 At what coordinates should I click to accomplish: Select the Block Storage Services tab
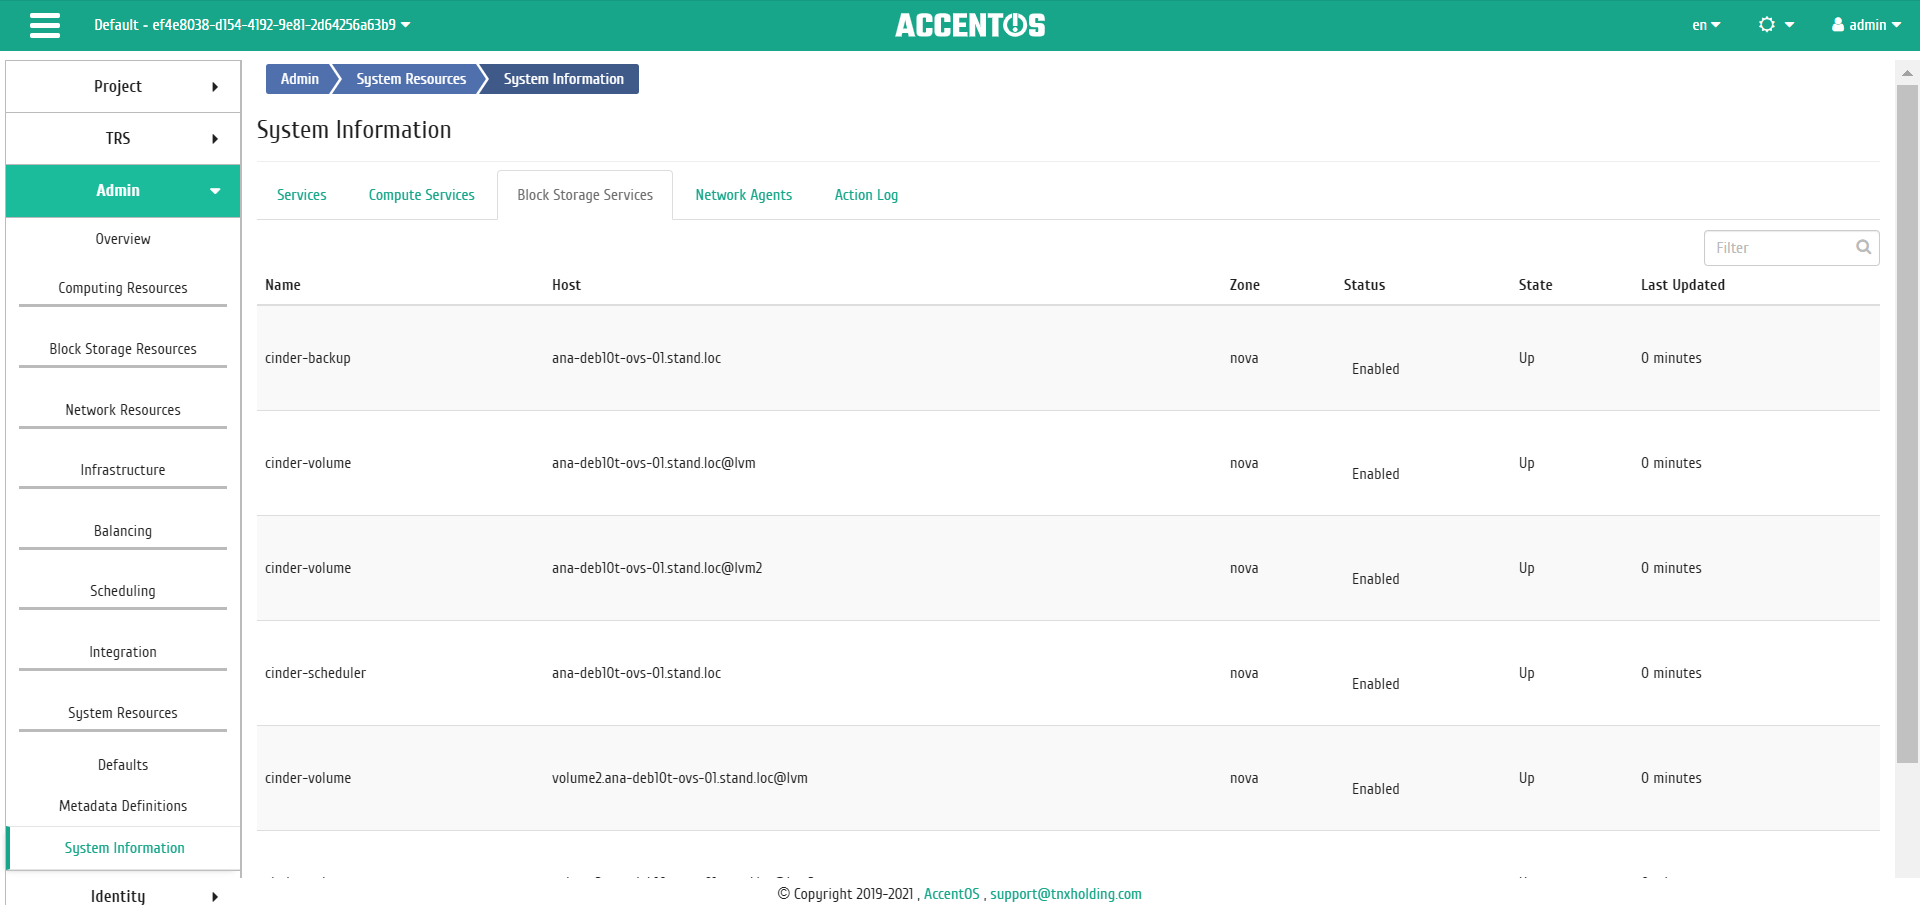[x=585, y=195]
